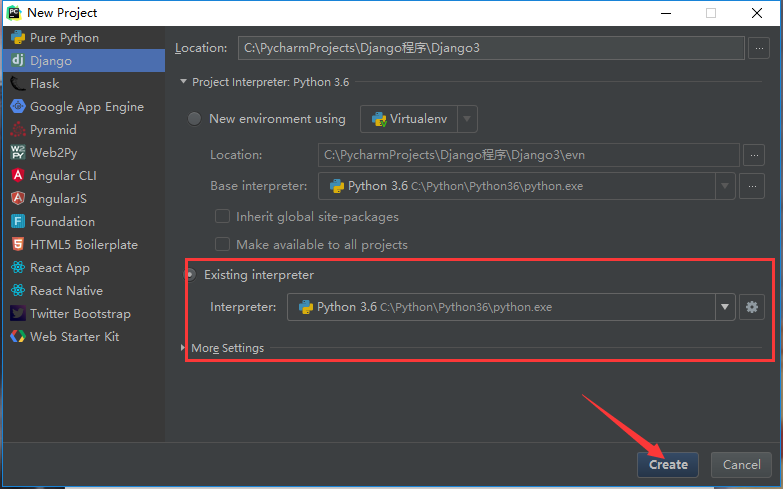Image resolution: width=783 pixels, height=489 pixels.
Task: Choose Flask project type
Action: tap(84, 83)
